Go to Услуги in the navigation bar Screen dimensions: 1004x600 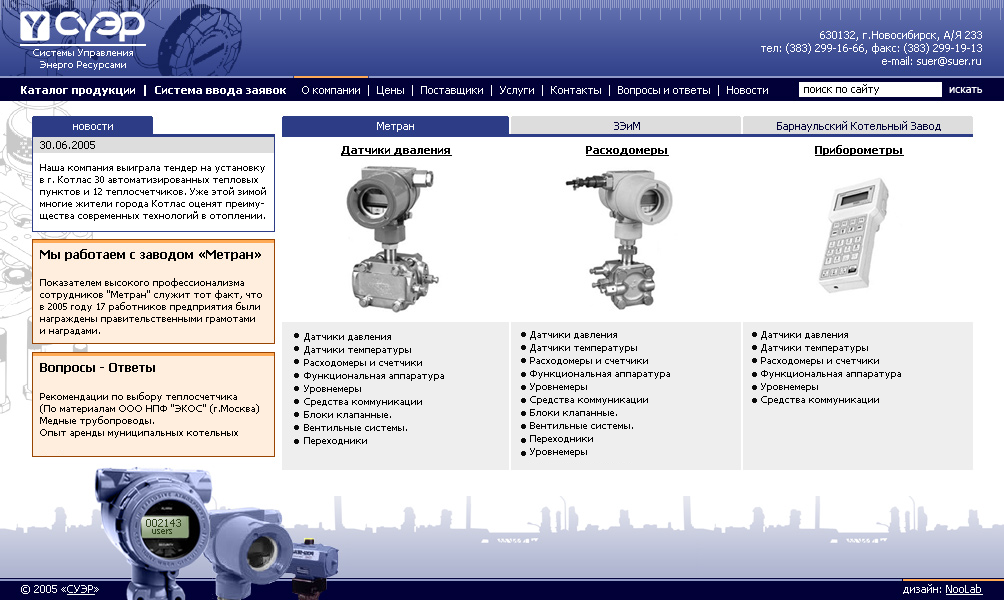point(517,90)
